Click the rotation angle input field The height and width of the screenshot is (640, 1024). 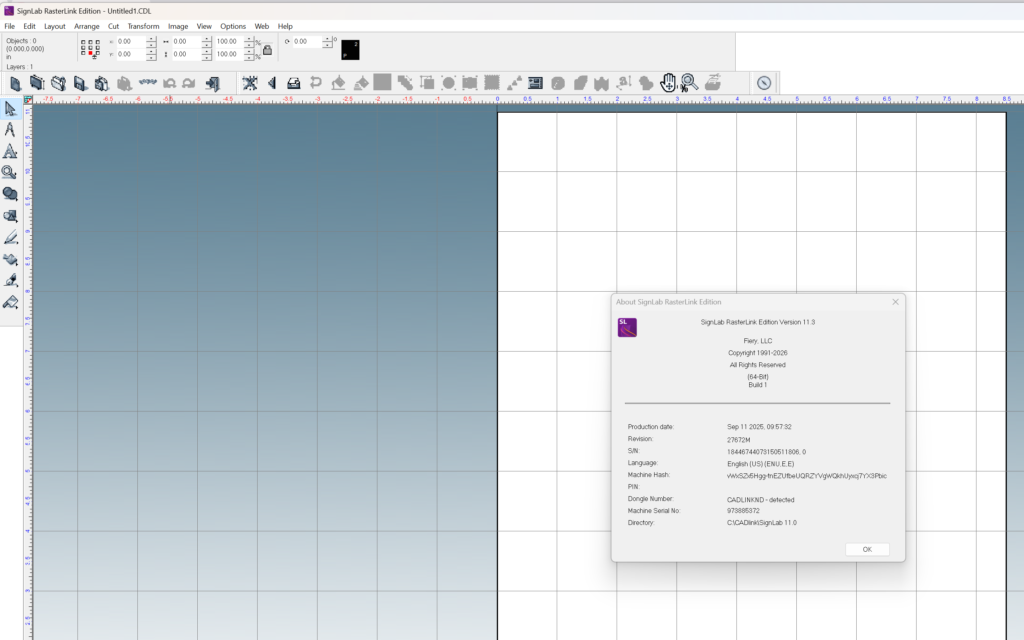(x=307, y=41)
